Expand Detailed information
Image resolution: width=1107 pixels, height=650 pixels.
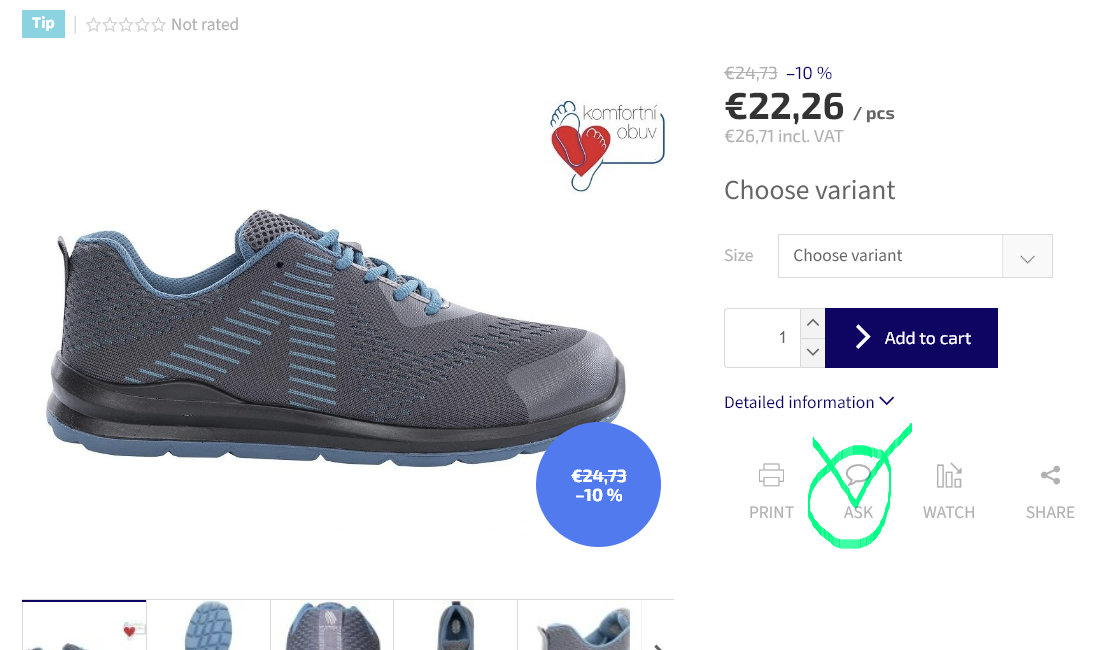809,402
